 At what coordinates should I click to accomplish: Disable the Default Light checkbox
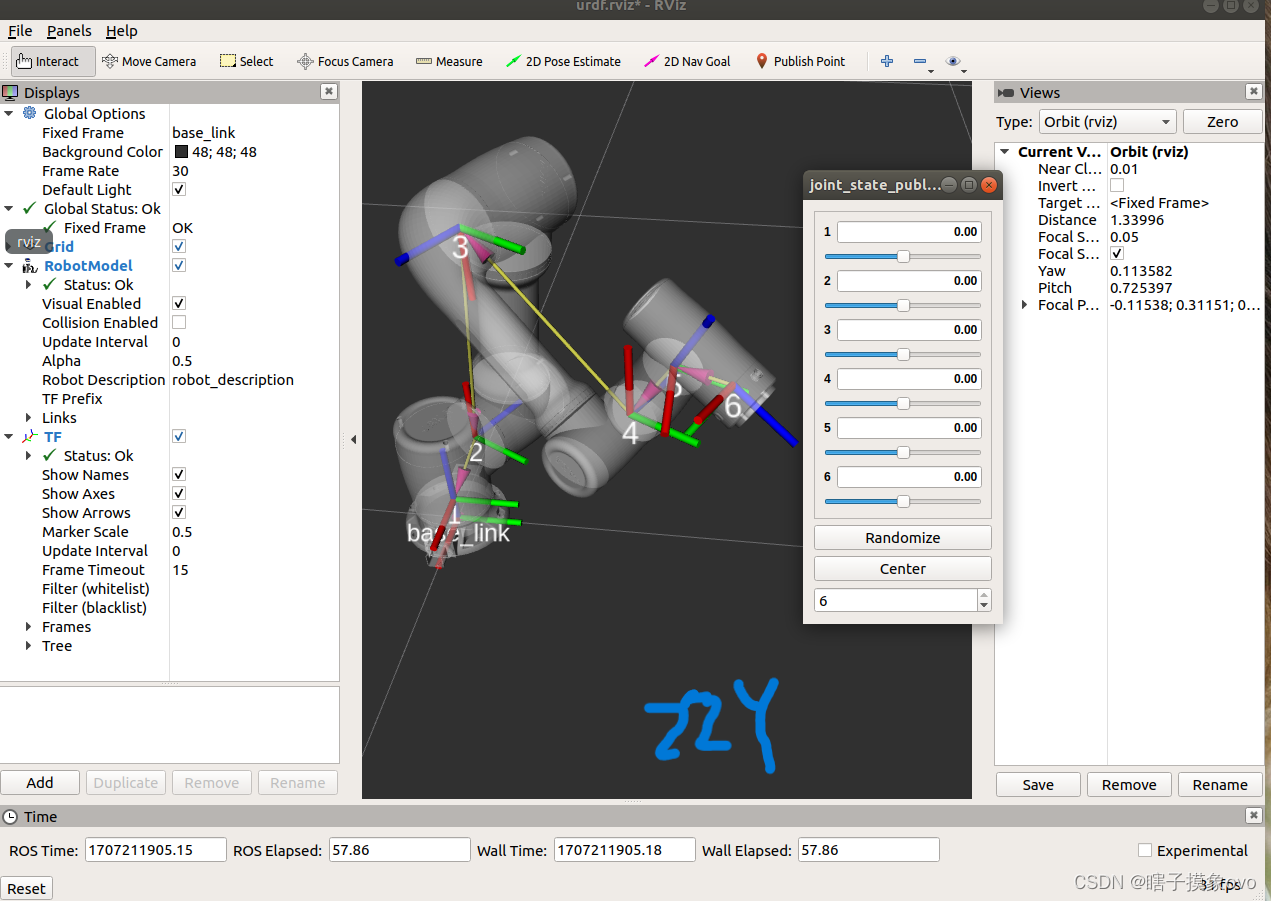(x=178, y=189)
